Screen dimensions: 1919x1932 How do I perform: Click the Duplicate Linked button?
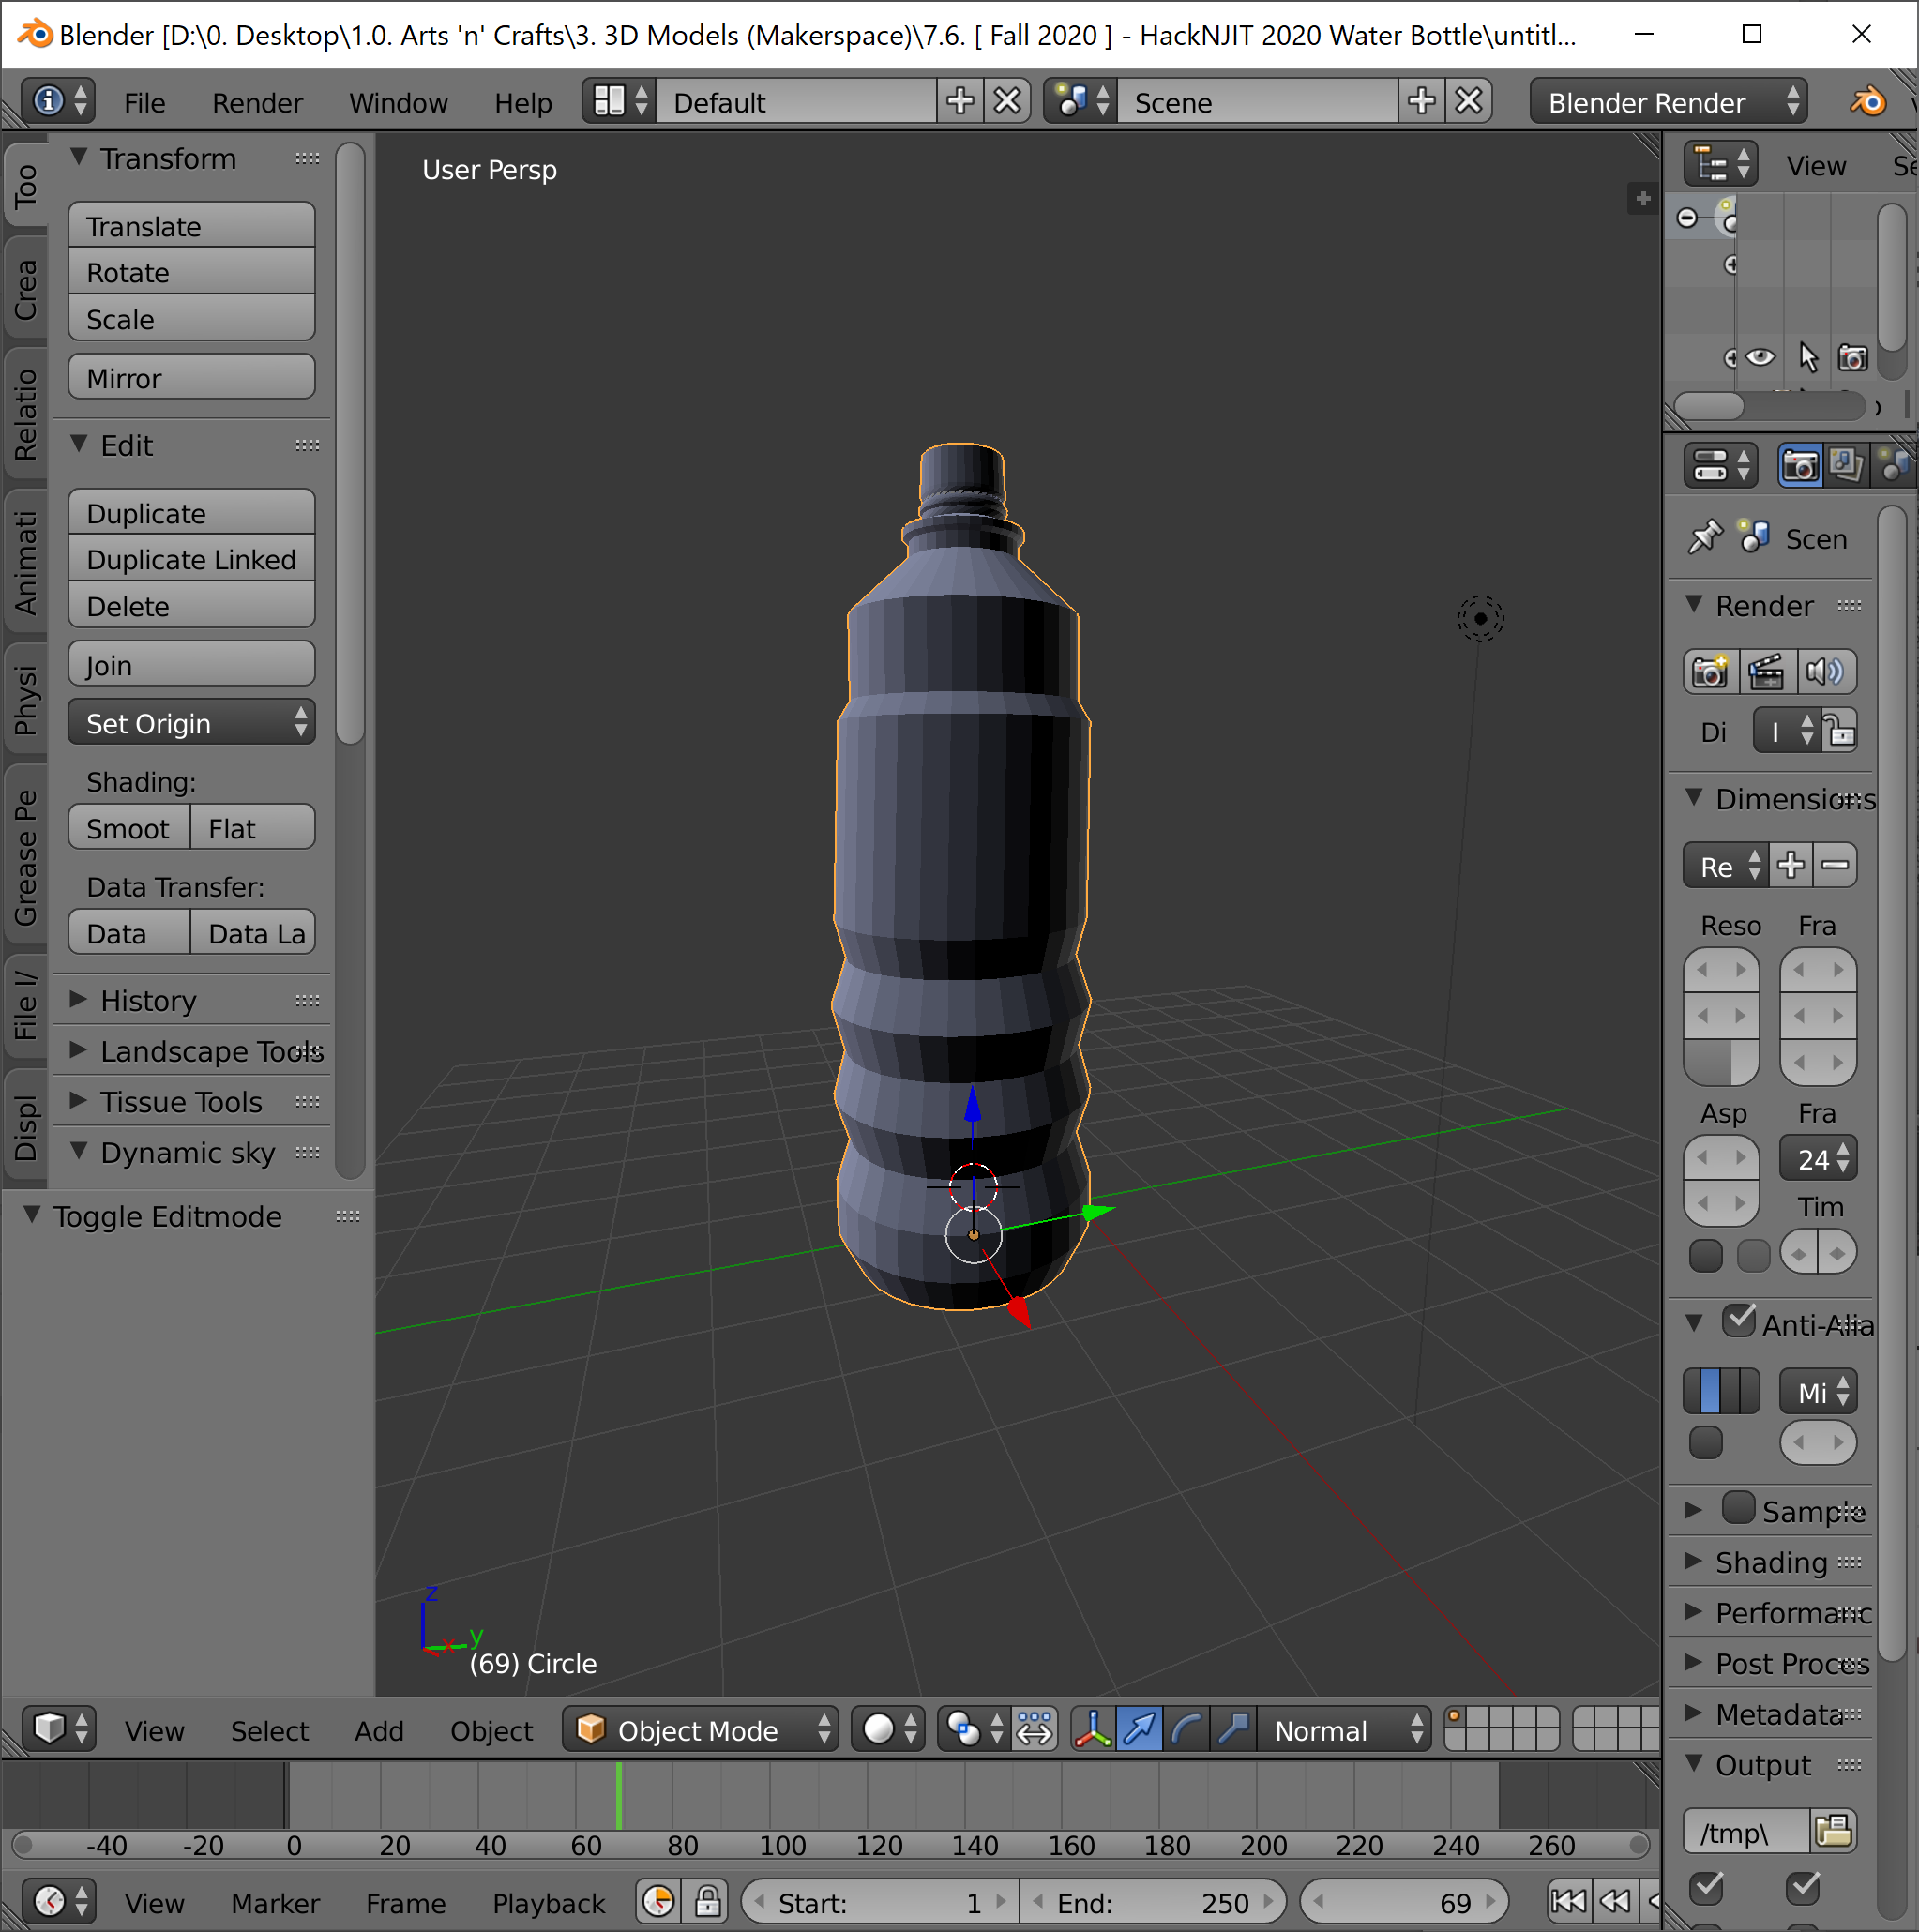[191, 560]
